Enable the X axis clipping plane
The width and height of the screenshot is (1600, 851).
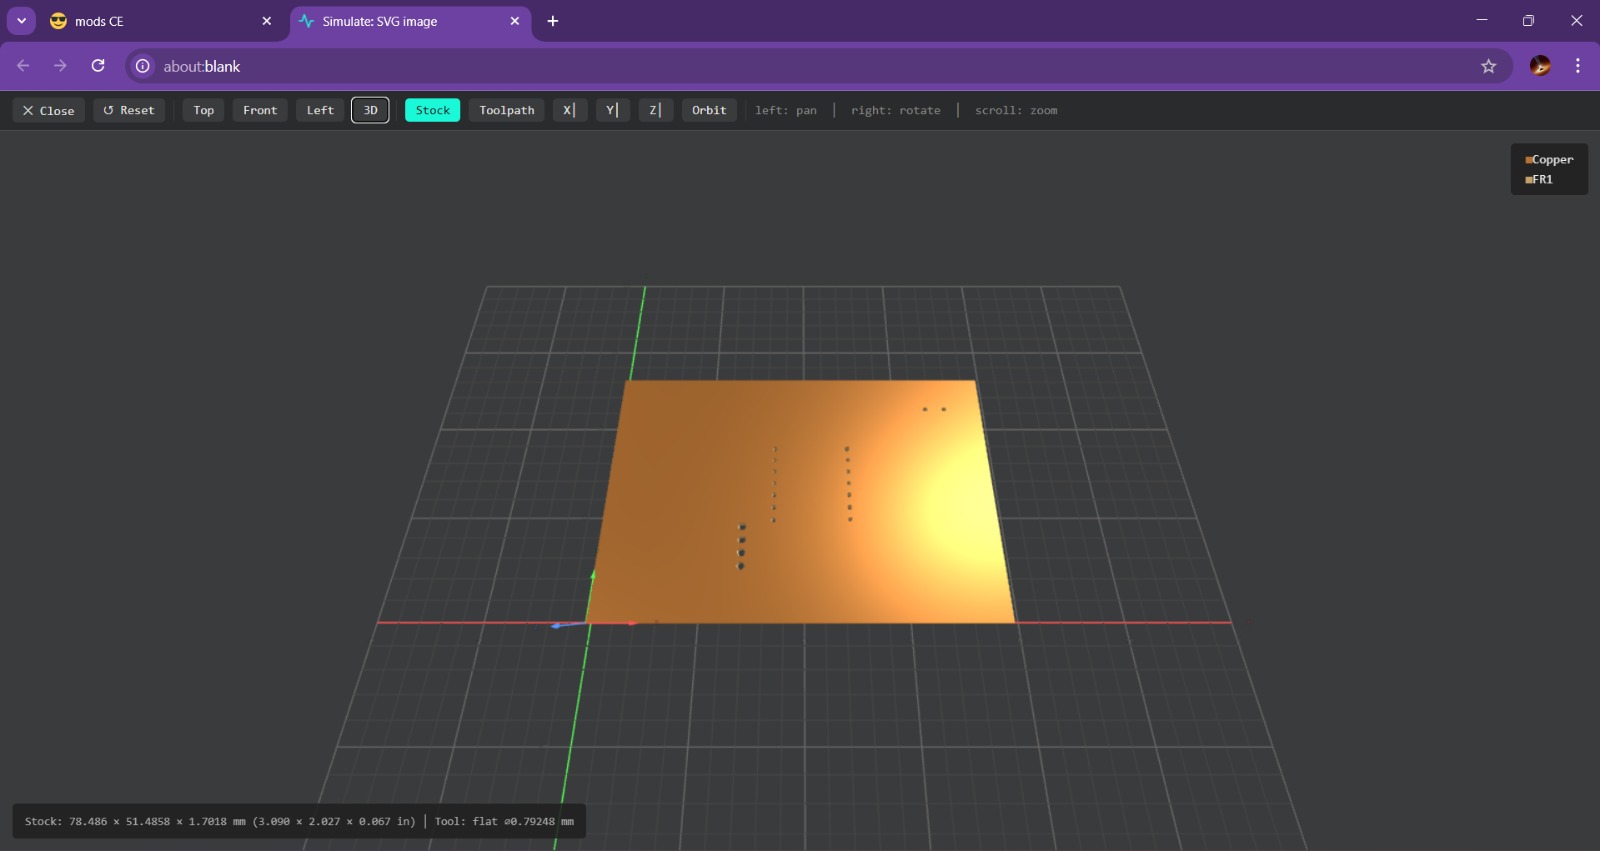point(569,110)
